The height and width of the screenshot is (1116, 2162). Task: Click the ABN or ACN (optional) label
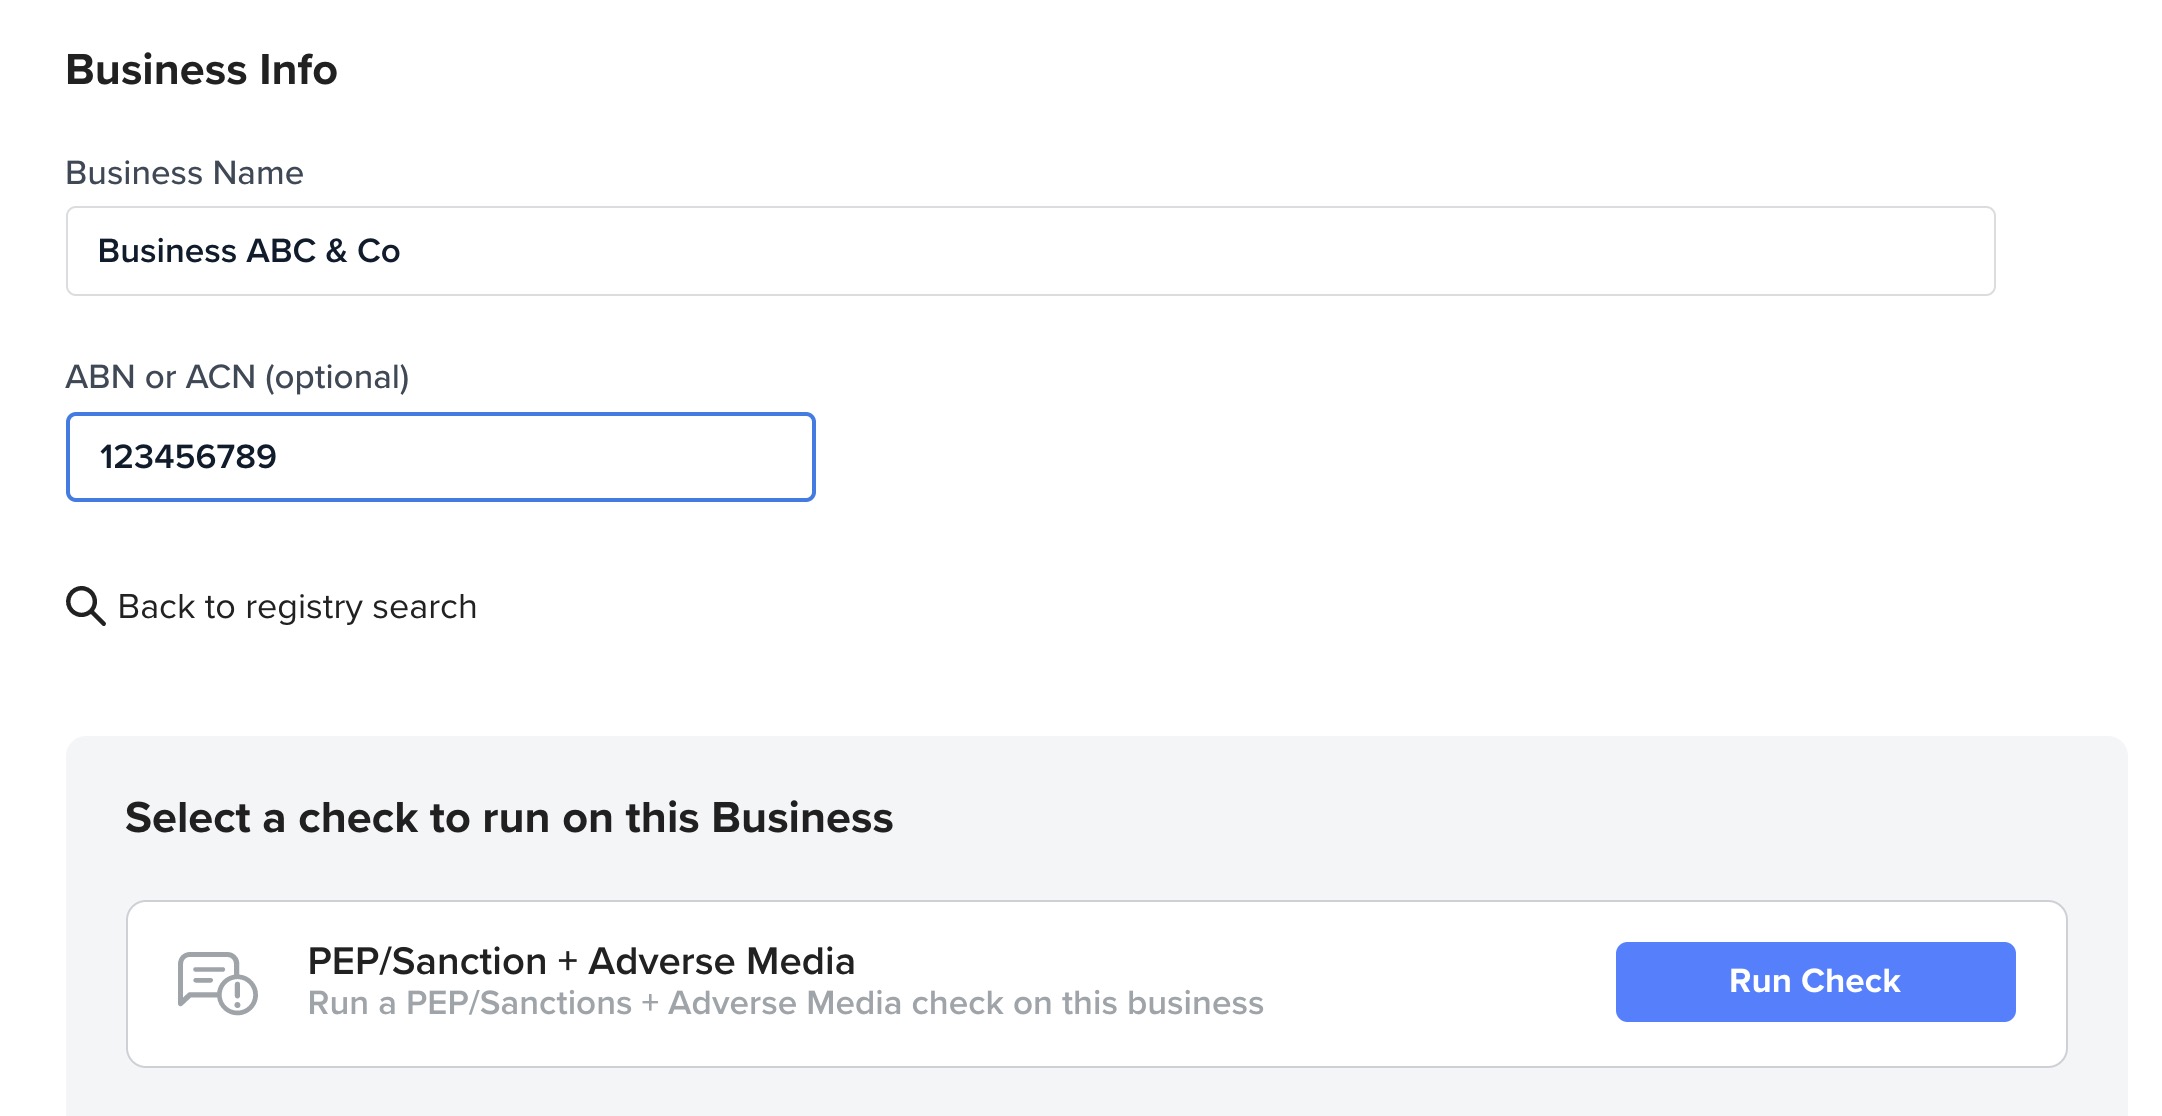(237, 377)
